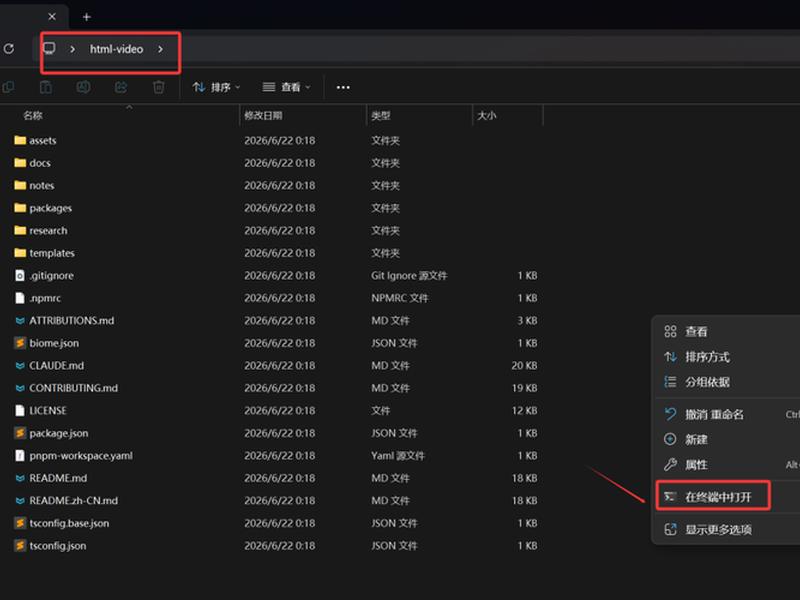Select the .npmrc file icon

point(20,298)
